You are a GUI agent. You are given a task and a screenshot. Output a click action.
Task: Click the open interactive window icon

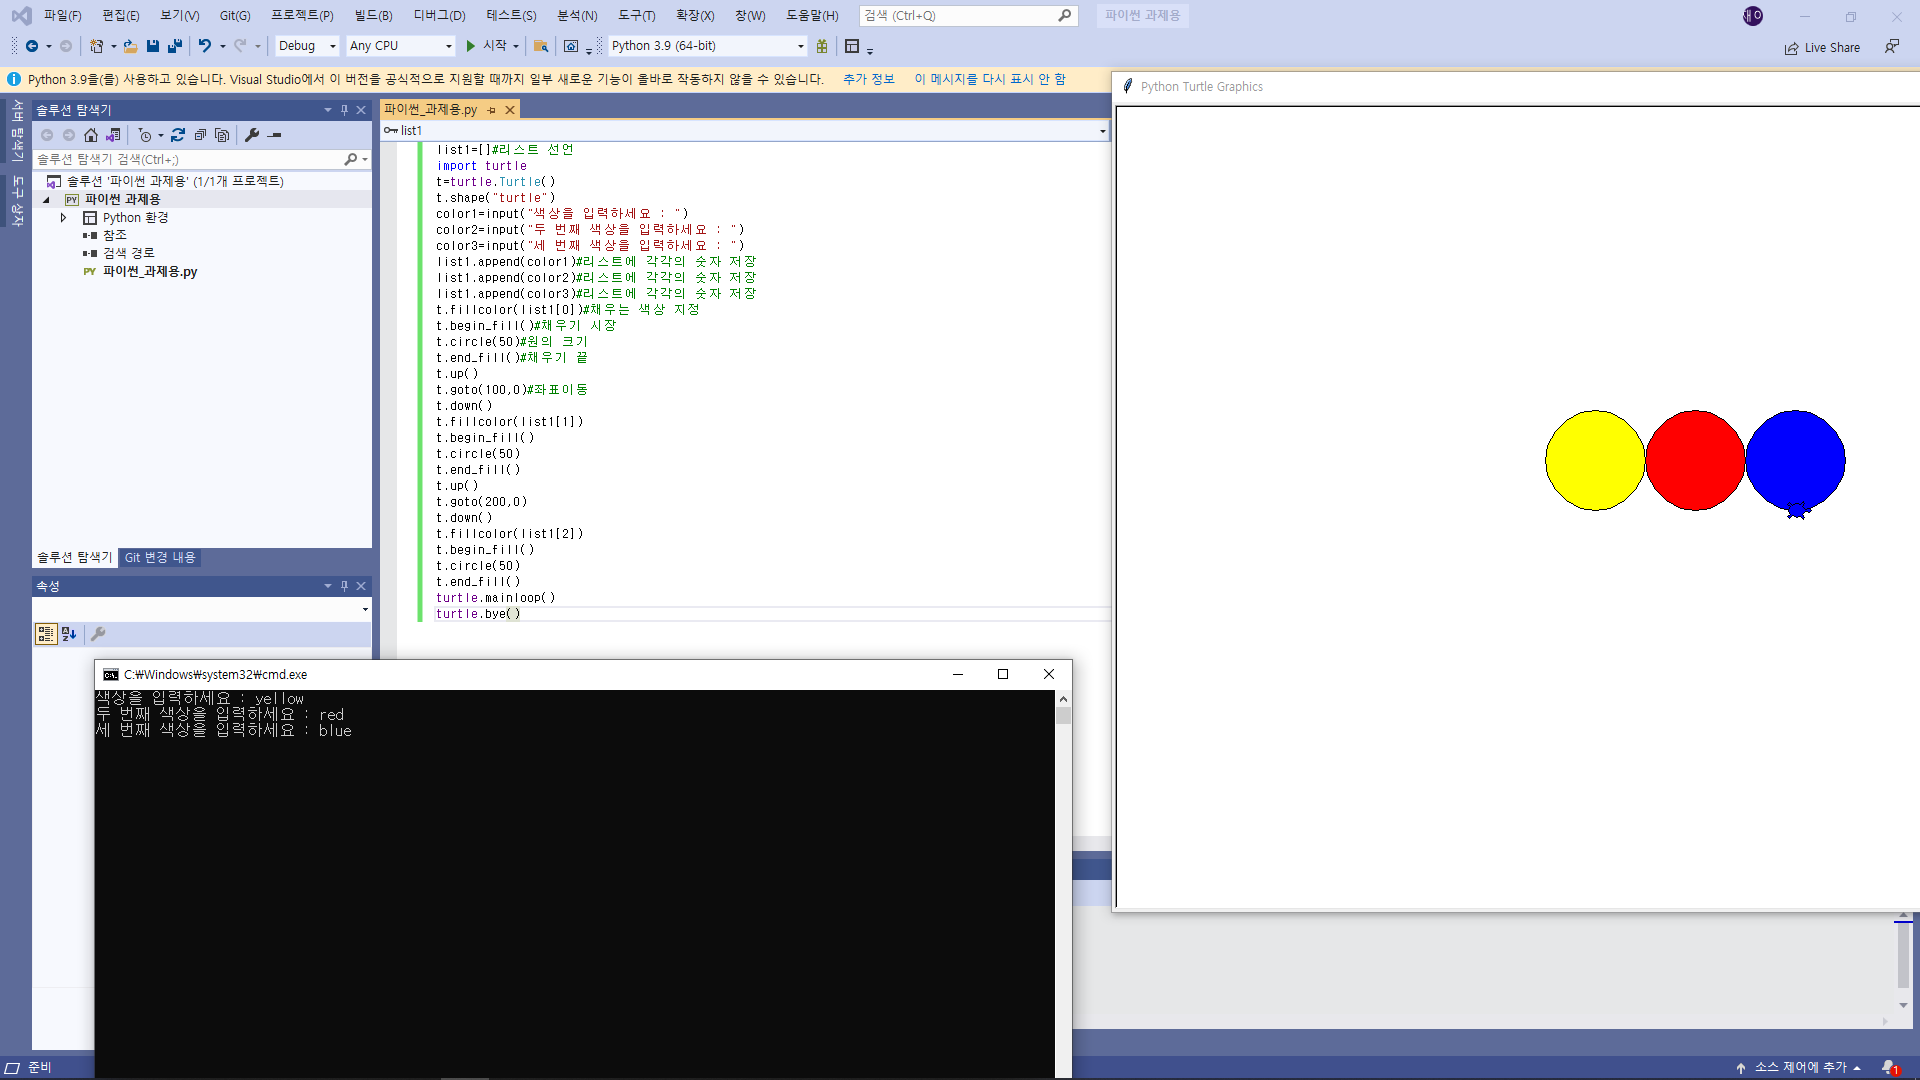tap(571, 46)
